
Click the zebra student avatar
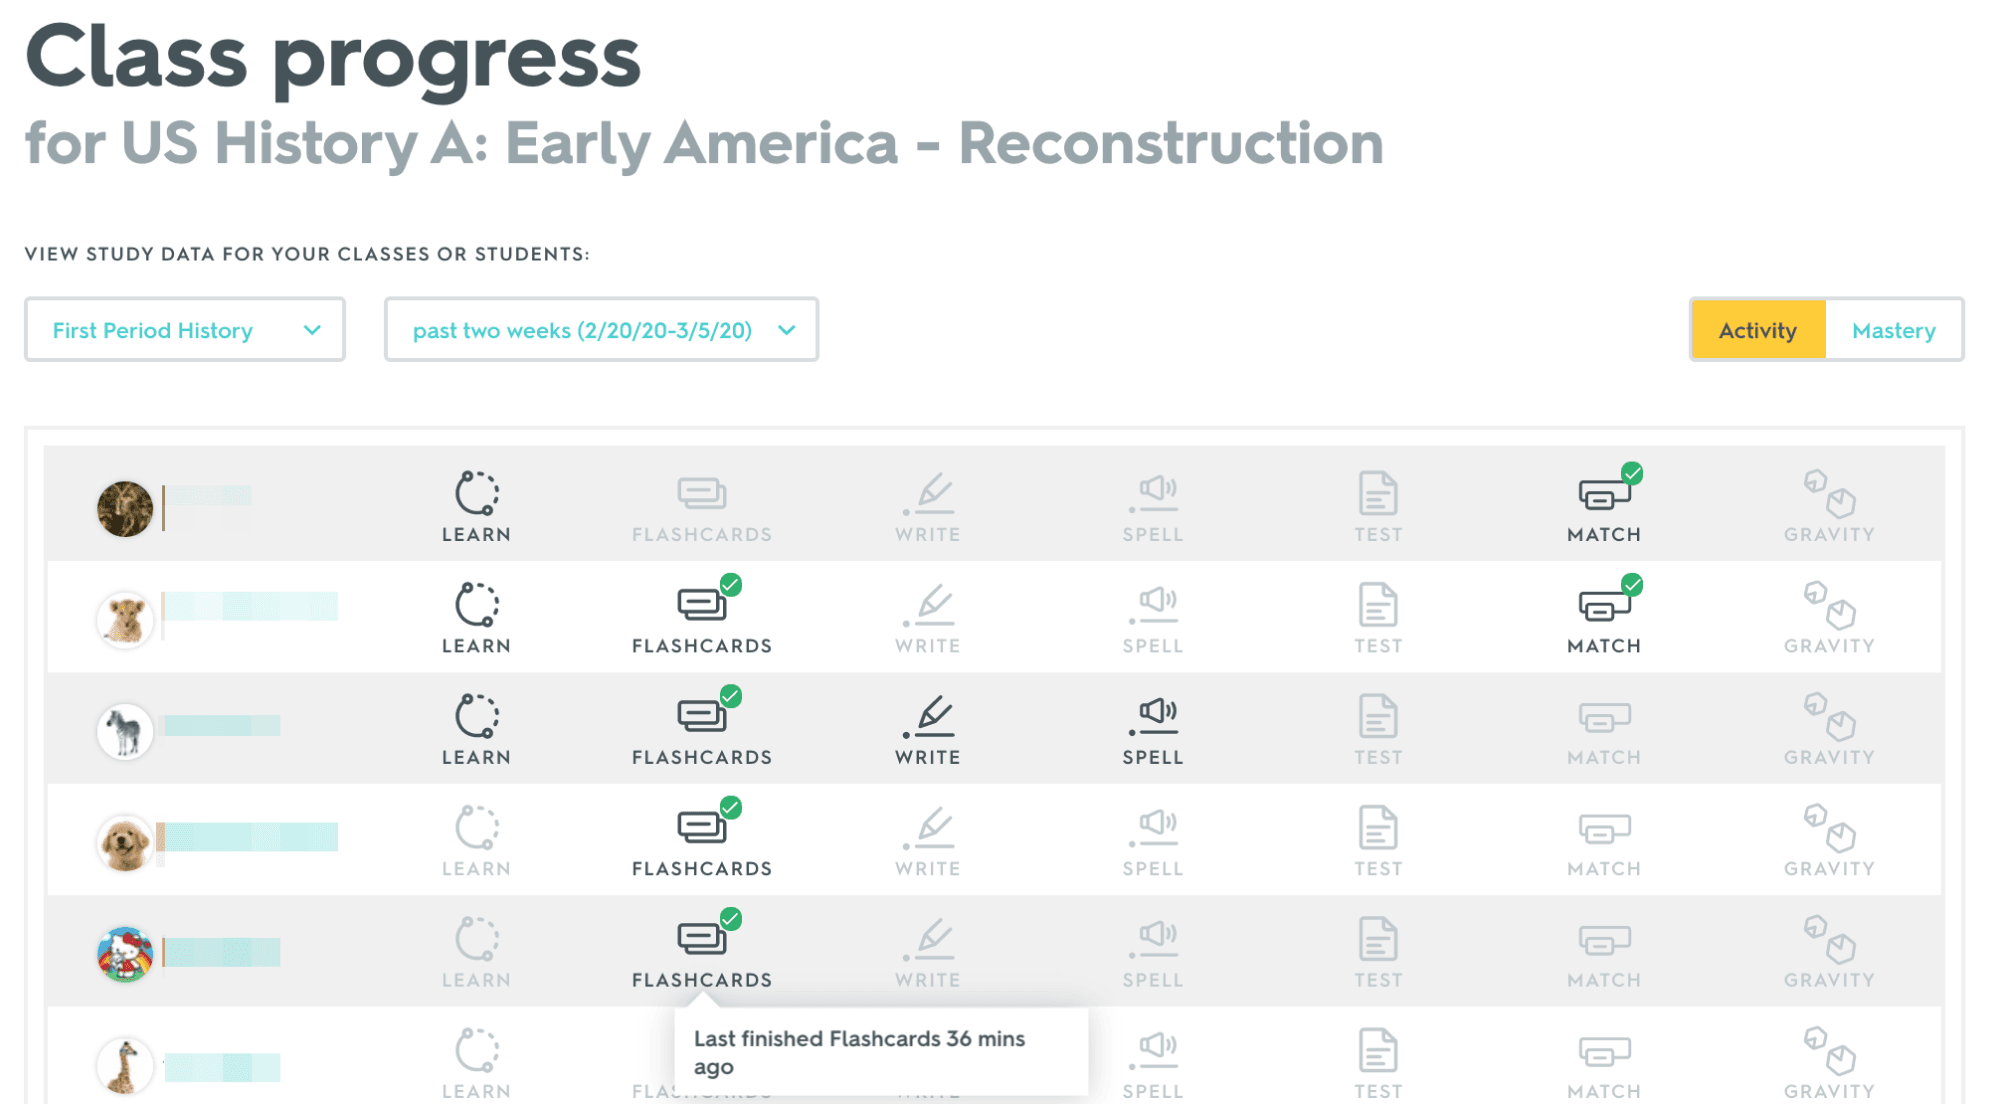click(x=125, y=731)
